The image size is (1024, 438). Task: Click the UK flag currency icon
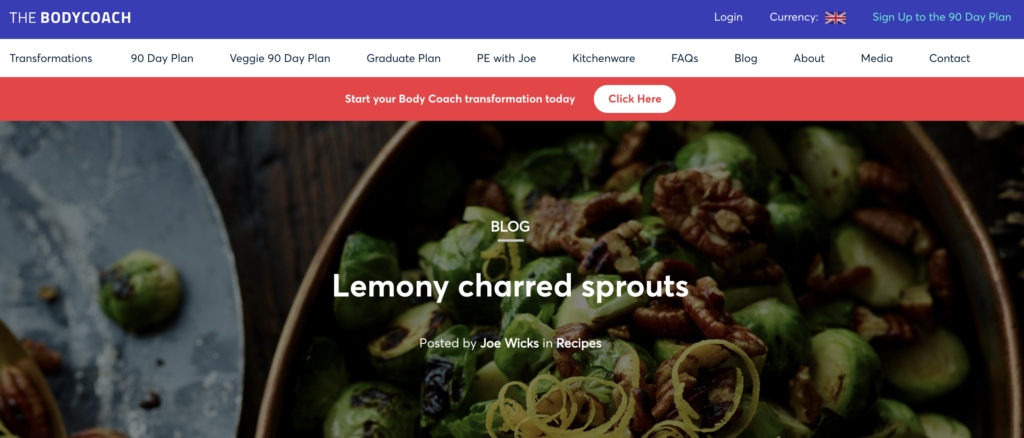(835, 18)
